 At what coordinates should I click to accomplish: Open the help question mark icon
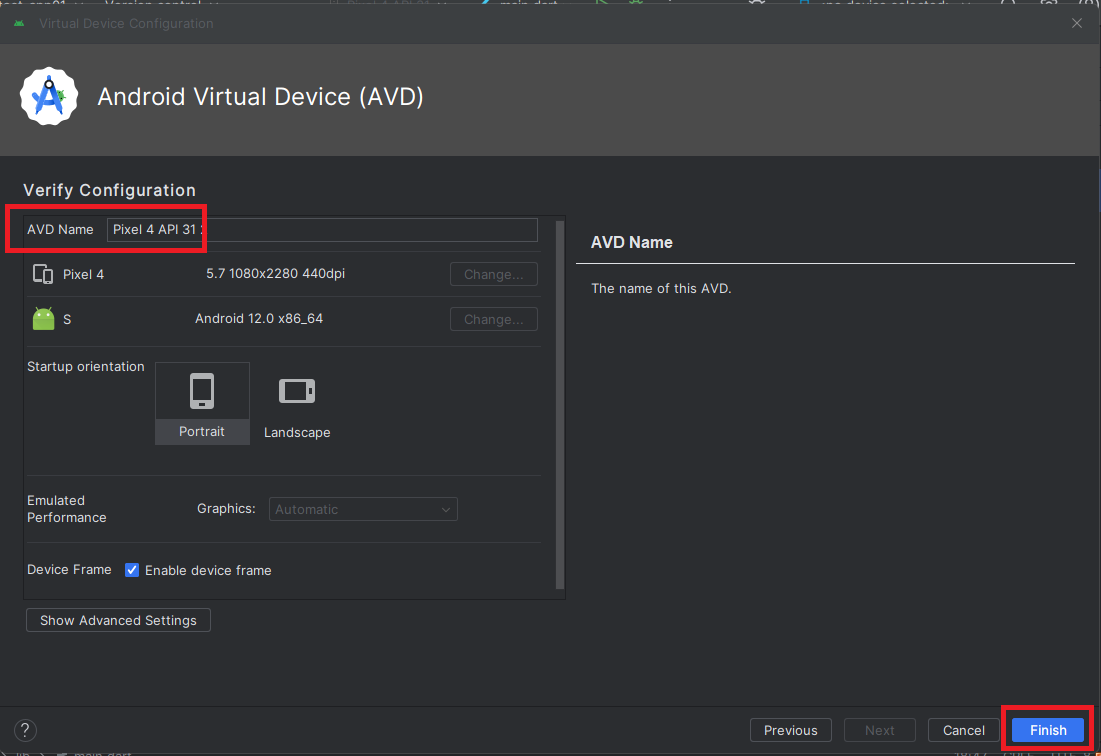pos(25,730)
